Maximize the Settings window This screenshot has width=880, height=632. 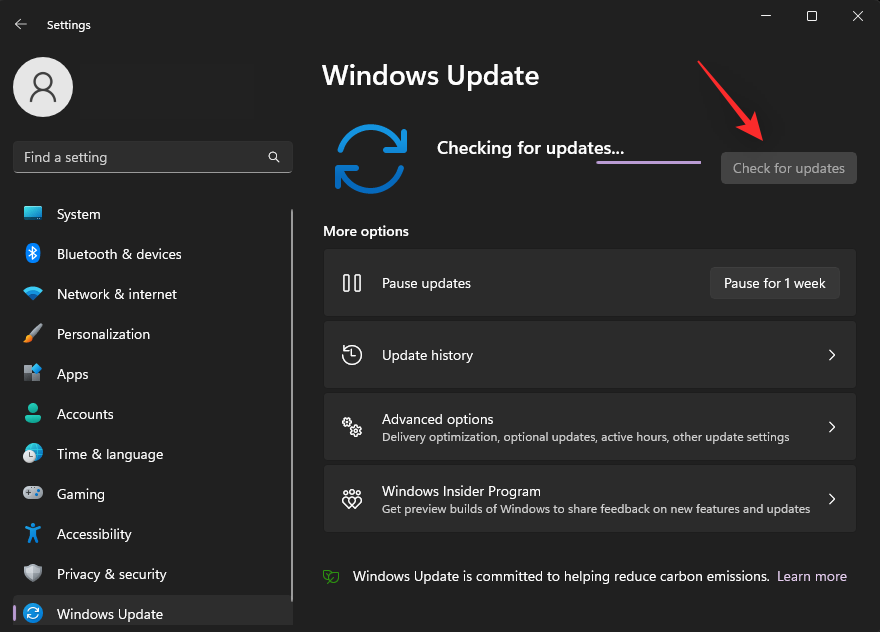812,16
